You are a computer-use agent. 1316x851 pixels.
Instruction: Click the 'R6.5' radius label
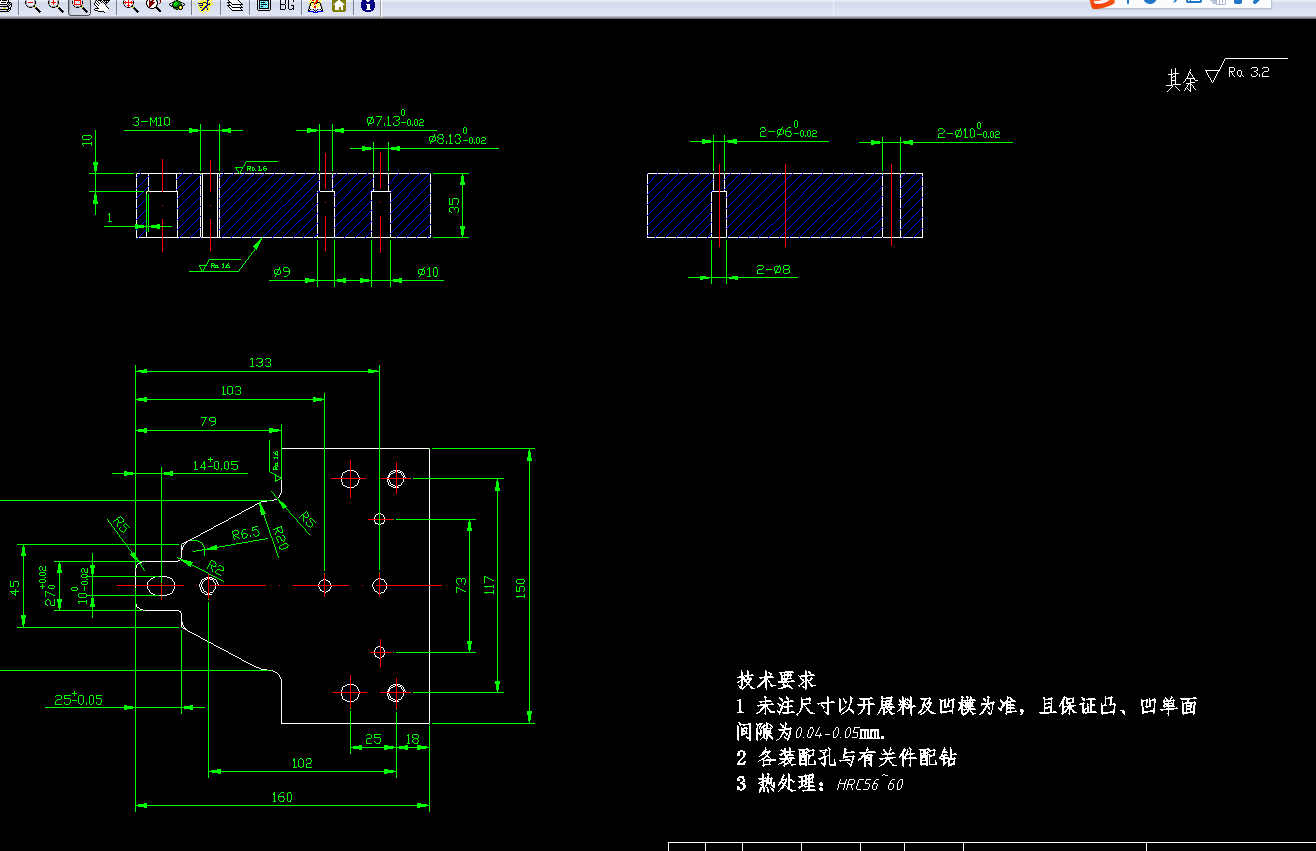pyautogui.click(x=245, y=534)
